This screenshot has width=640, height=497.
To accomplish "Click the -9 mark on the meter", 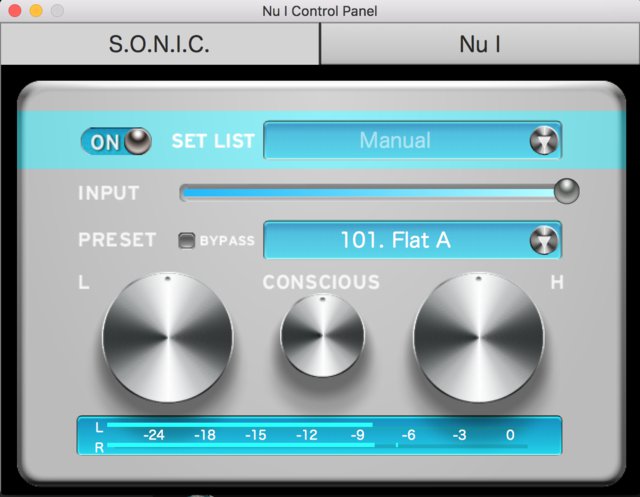I will click(x=358, y=435).
